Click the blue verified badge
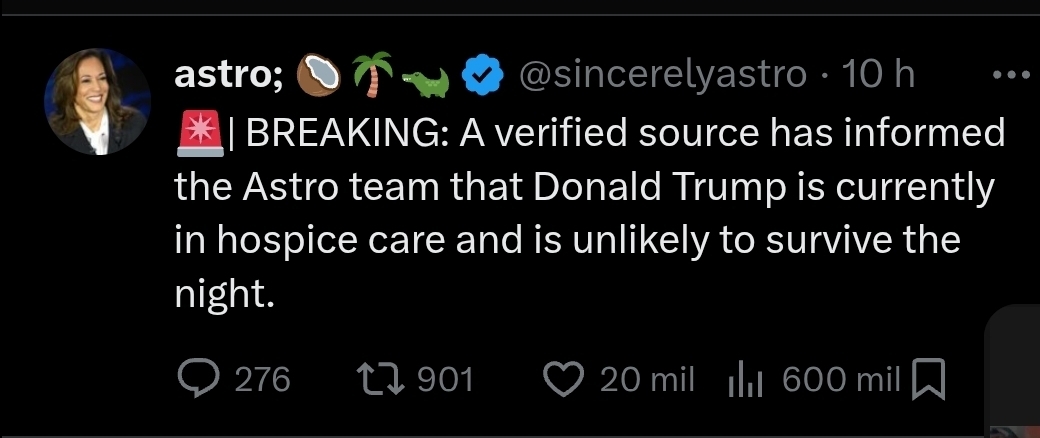Viewport: 1040px width, 438px height. click(486, 74)
